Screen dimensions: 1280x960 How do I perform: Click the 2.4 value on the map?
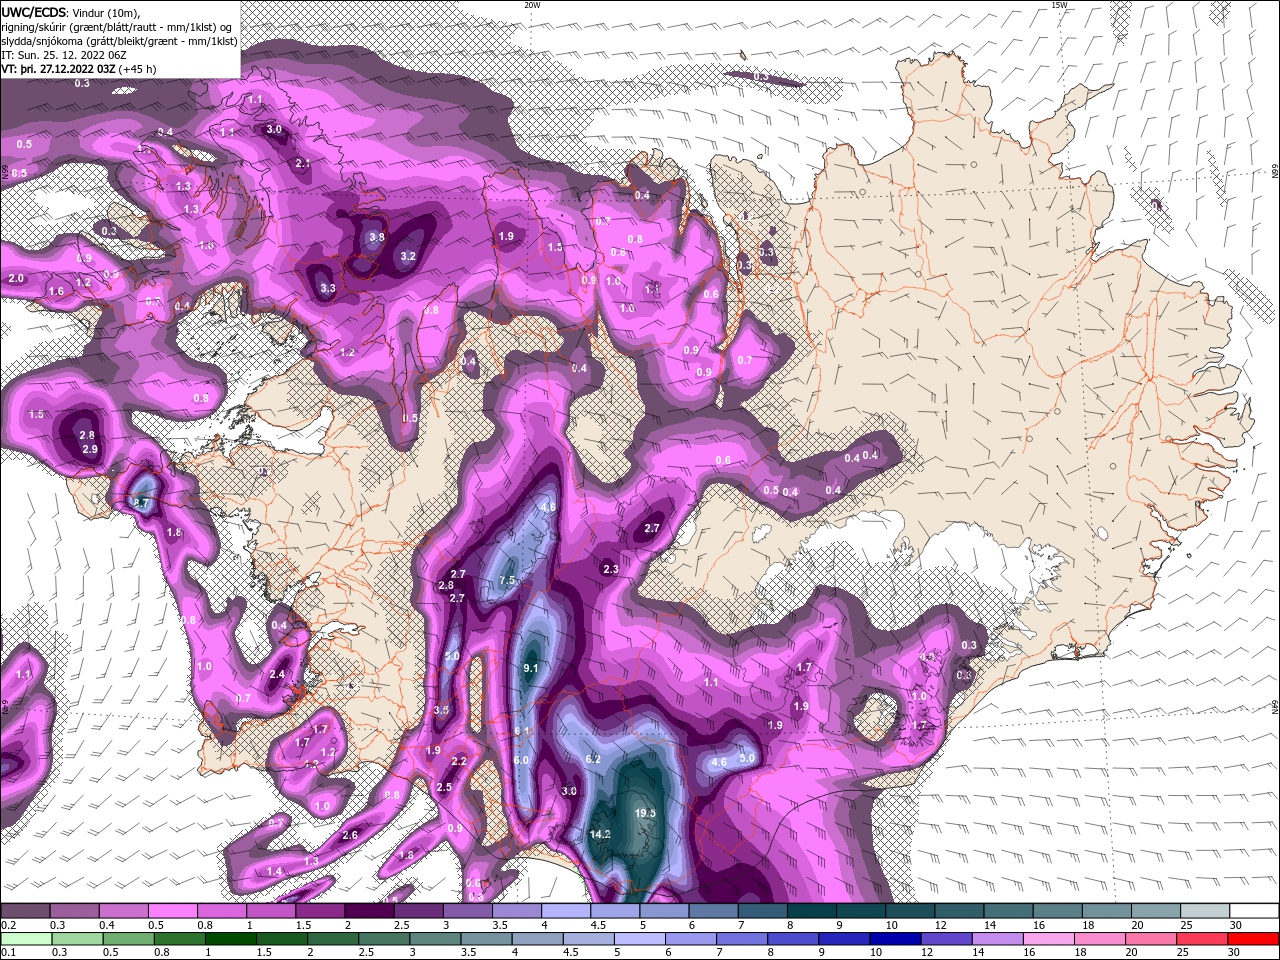278,675
